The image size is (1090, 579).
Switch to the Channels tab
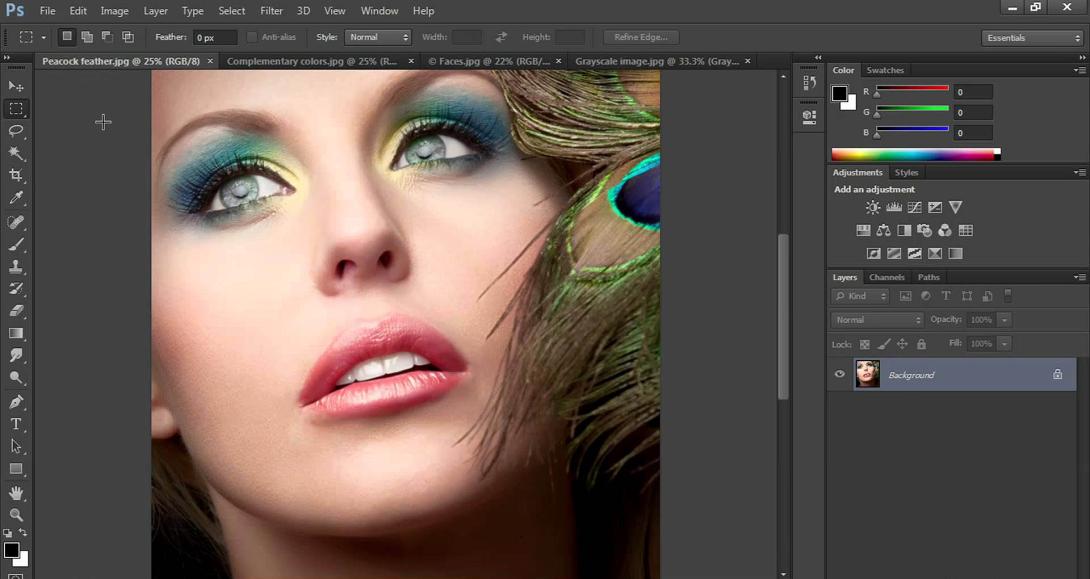(886, 277)
